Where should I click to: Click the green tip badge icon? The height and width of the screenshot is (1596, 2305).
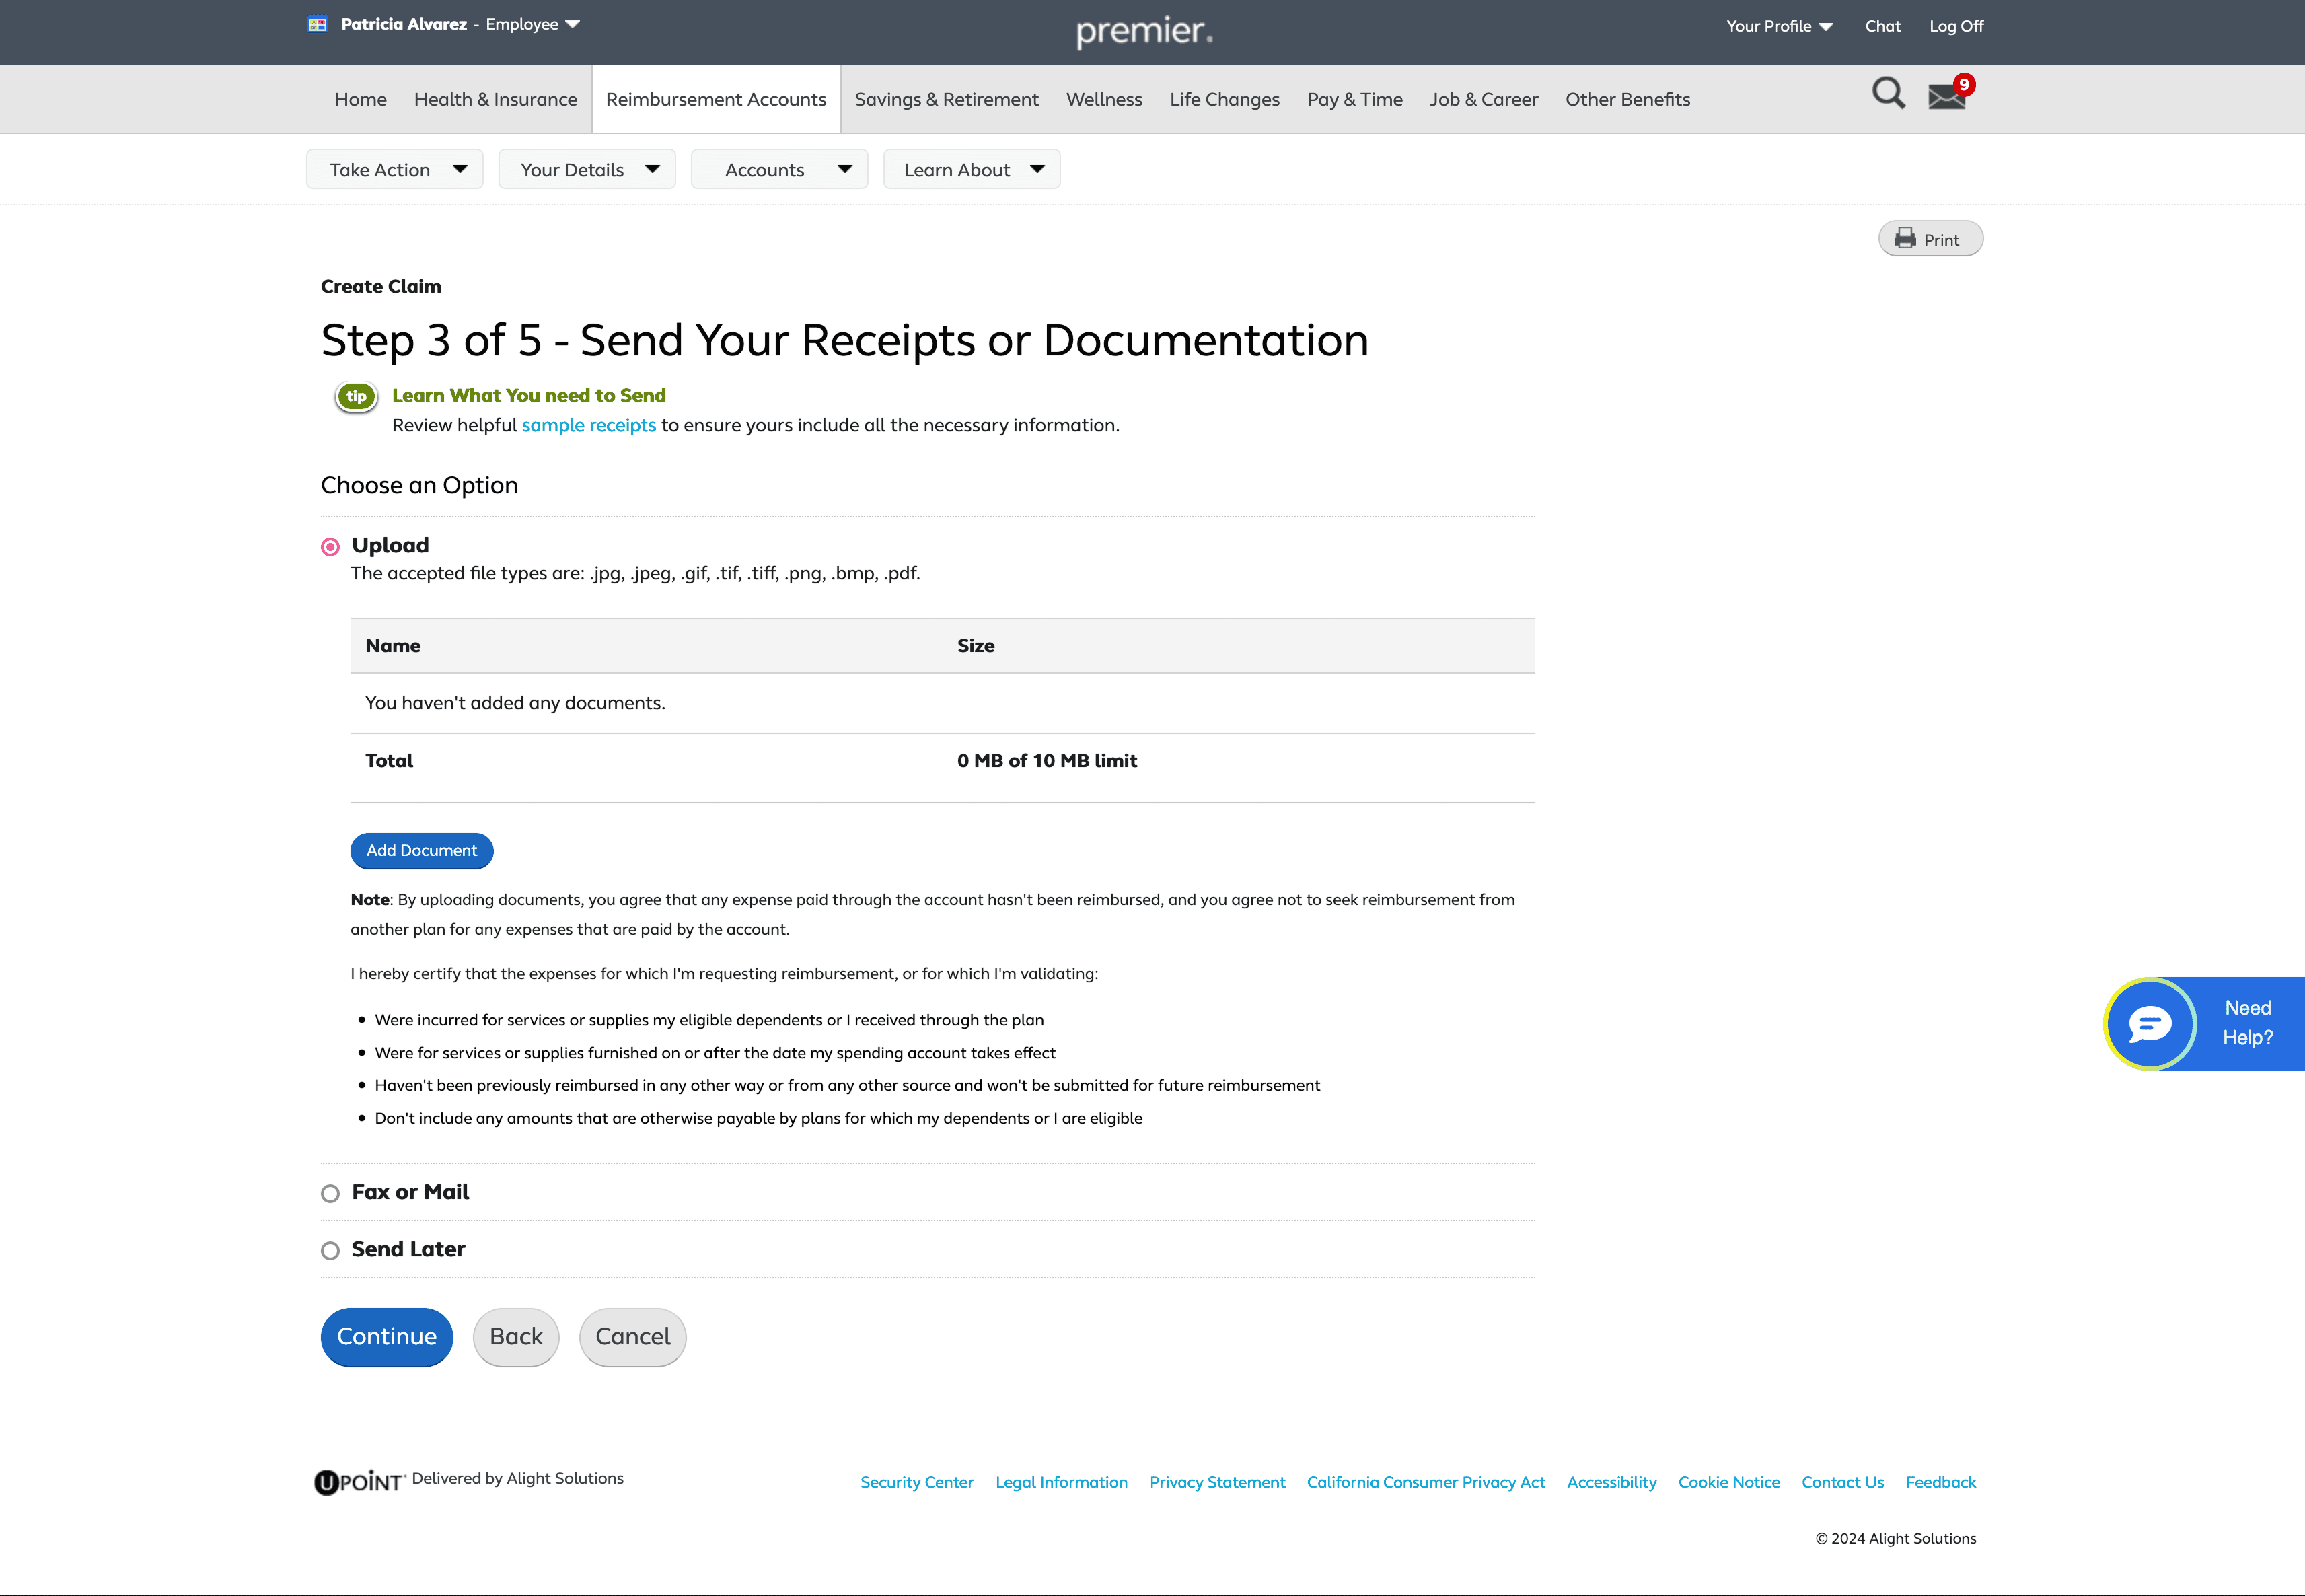tap(356, 396)
